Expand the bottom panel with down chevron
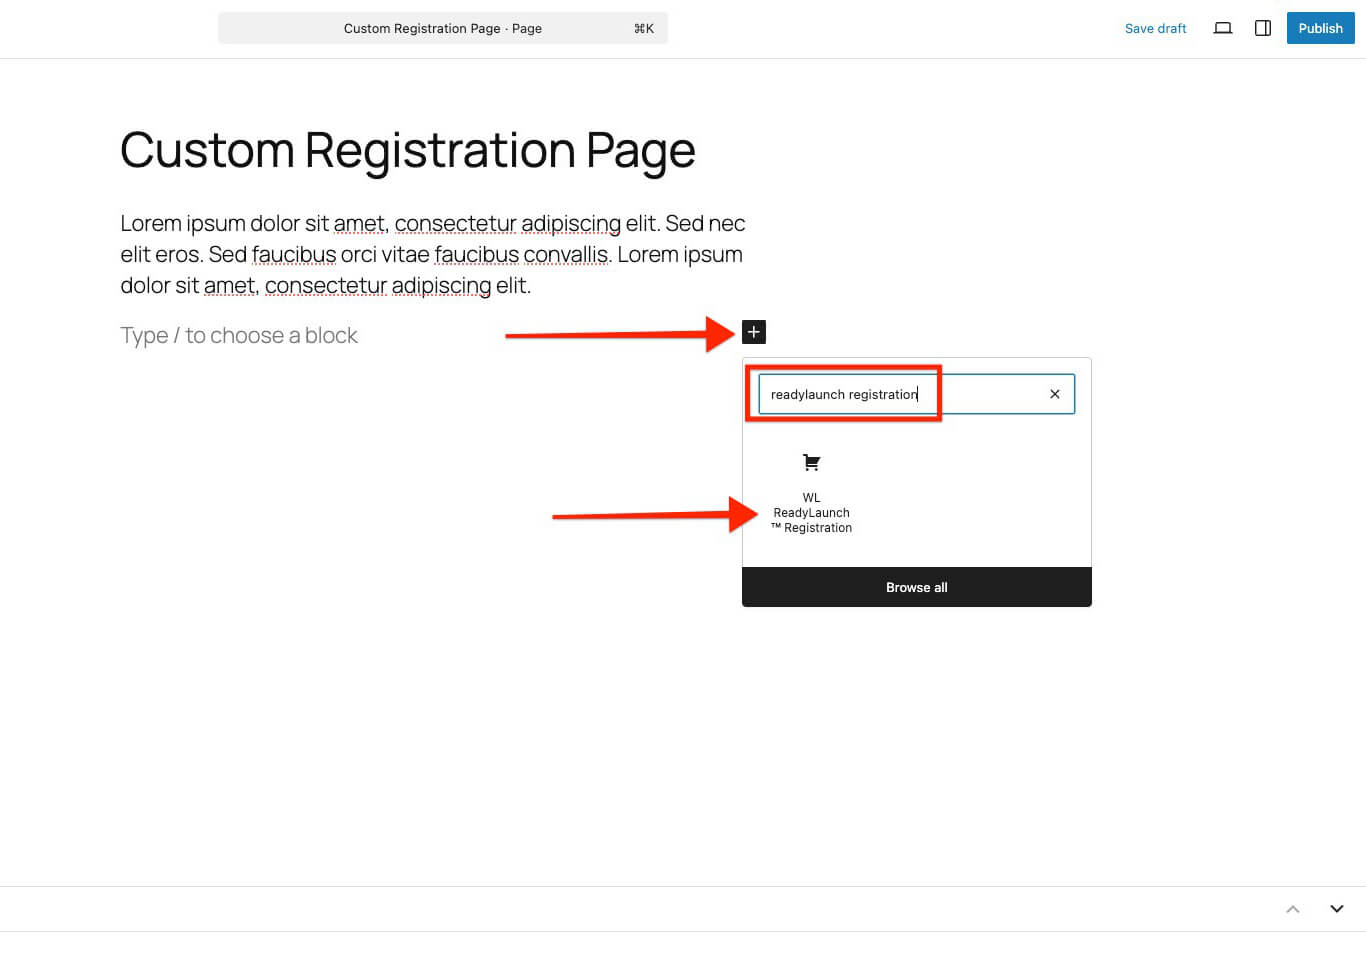The width and height of the screenshot is (1366, 955). [x=1337, y=909]
